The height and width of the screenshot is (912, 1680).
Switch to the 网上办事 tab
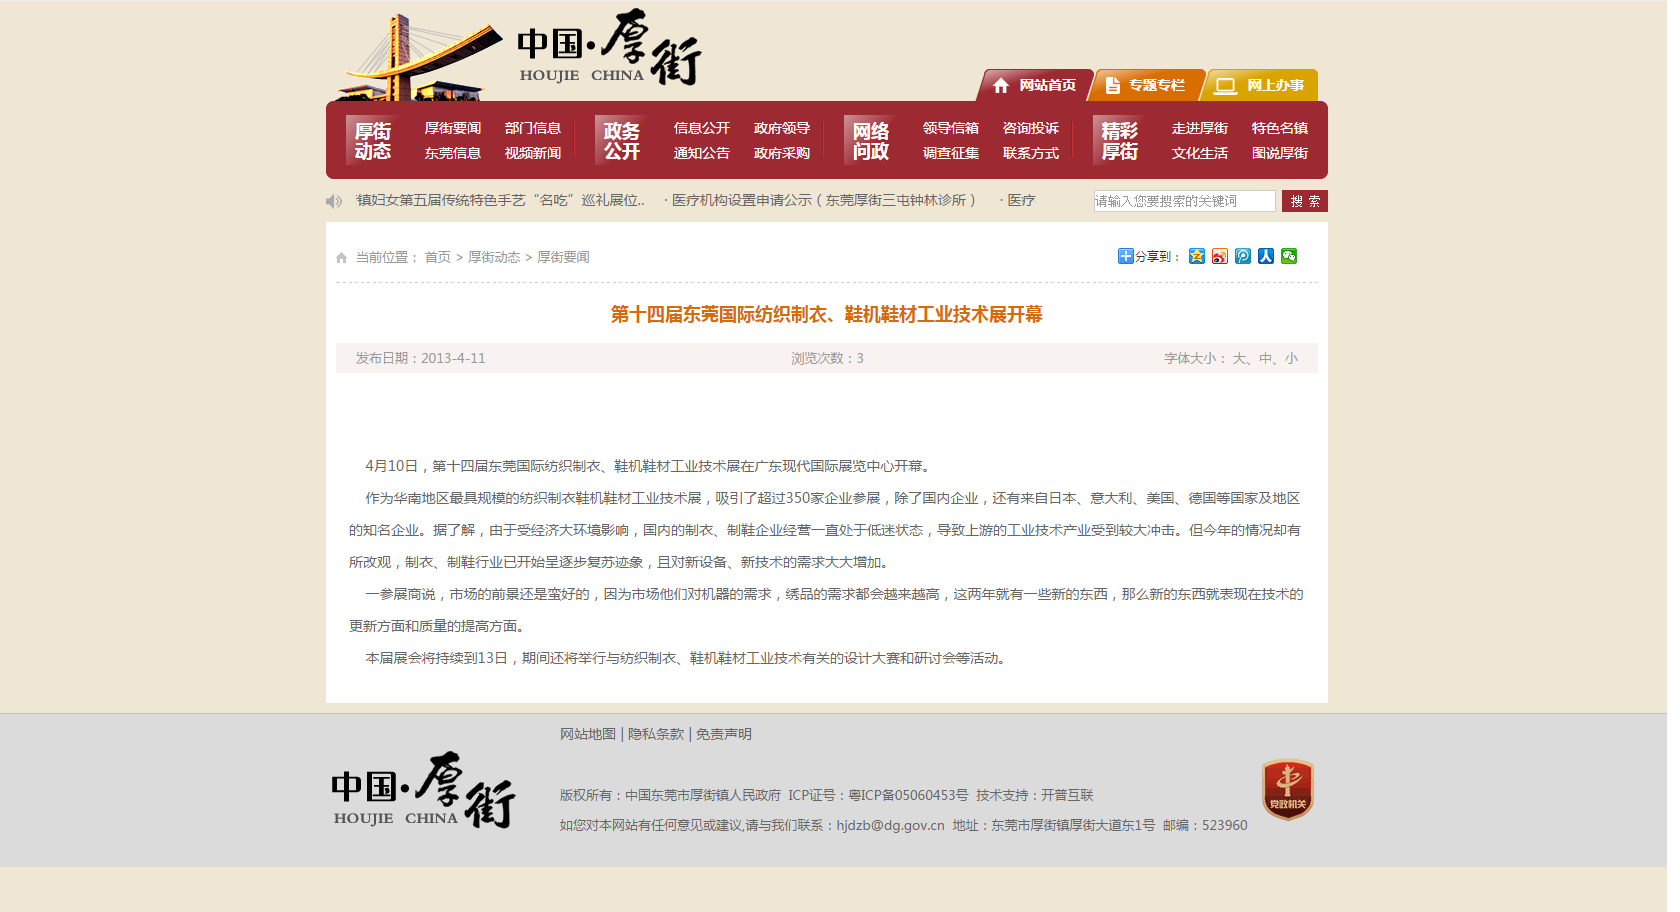pyautogui.click(x=1262, y=86)
